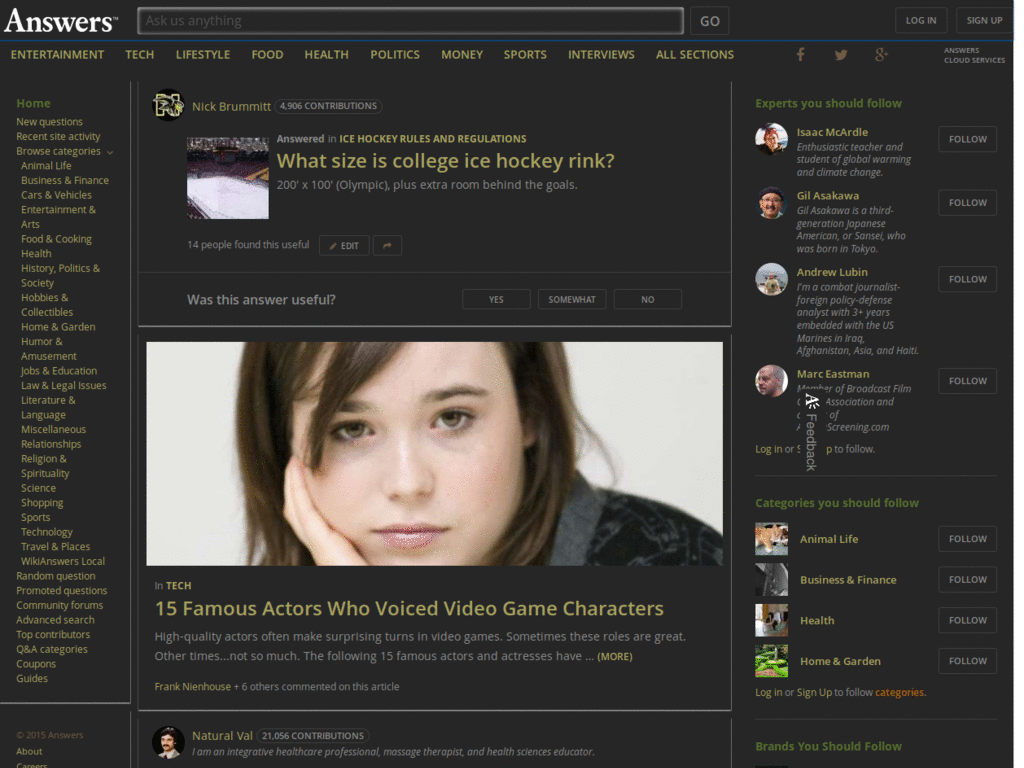Open the Google Plus icon
This screenshot has height=768, width=1024.
881,55
